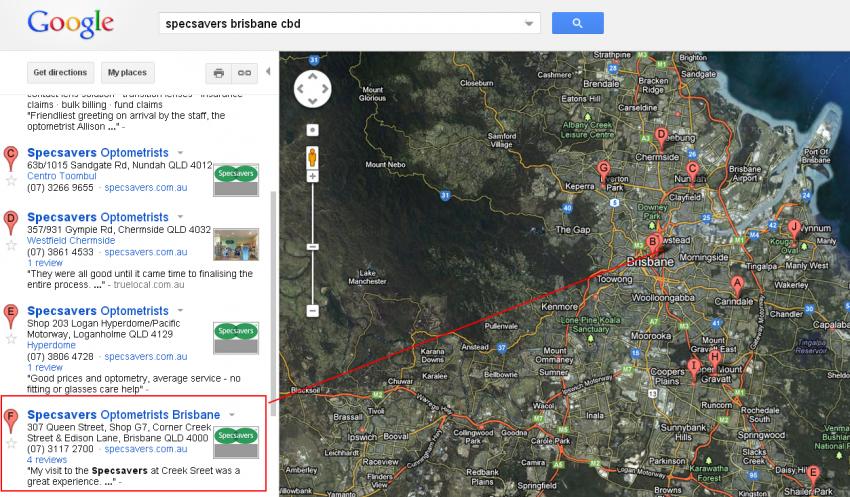Viewport: 850px width, 497px height.
Task: Expand dropdown arrow beside Loganholme result title
Action: coord(181,311)
